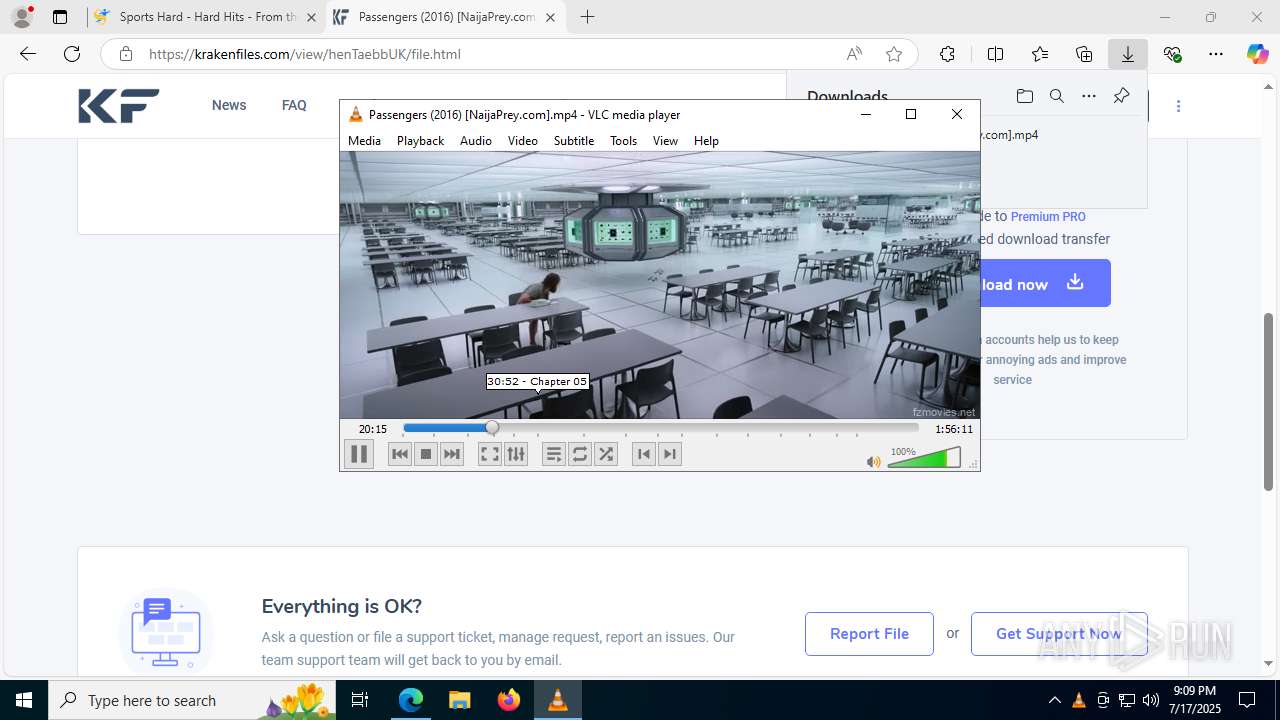Open VLC View menu
This screenshot has height=720, width=1280.
[x=666, y=141]
